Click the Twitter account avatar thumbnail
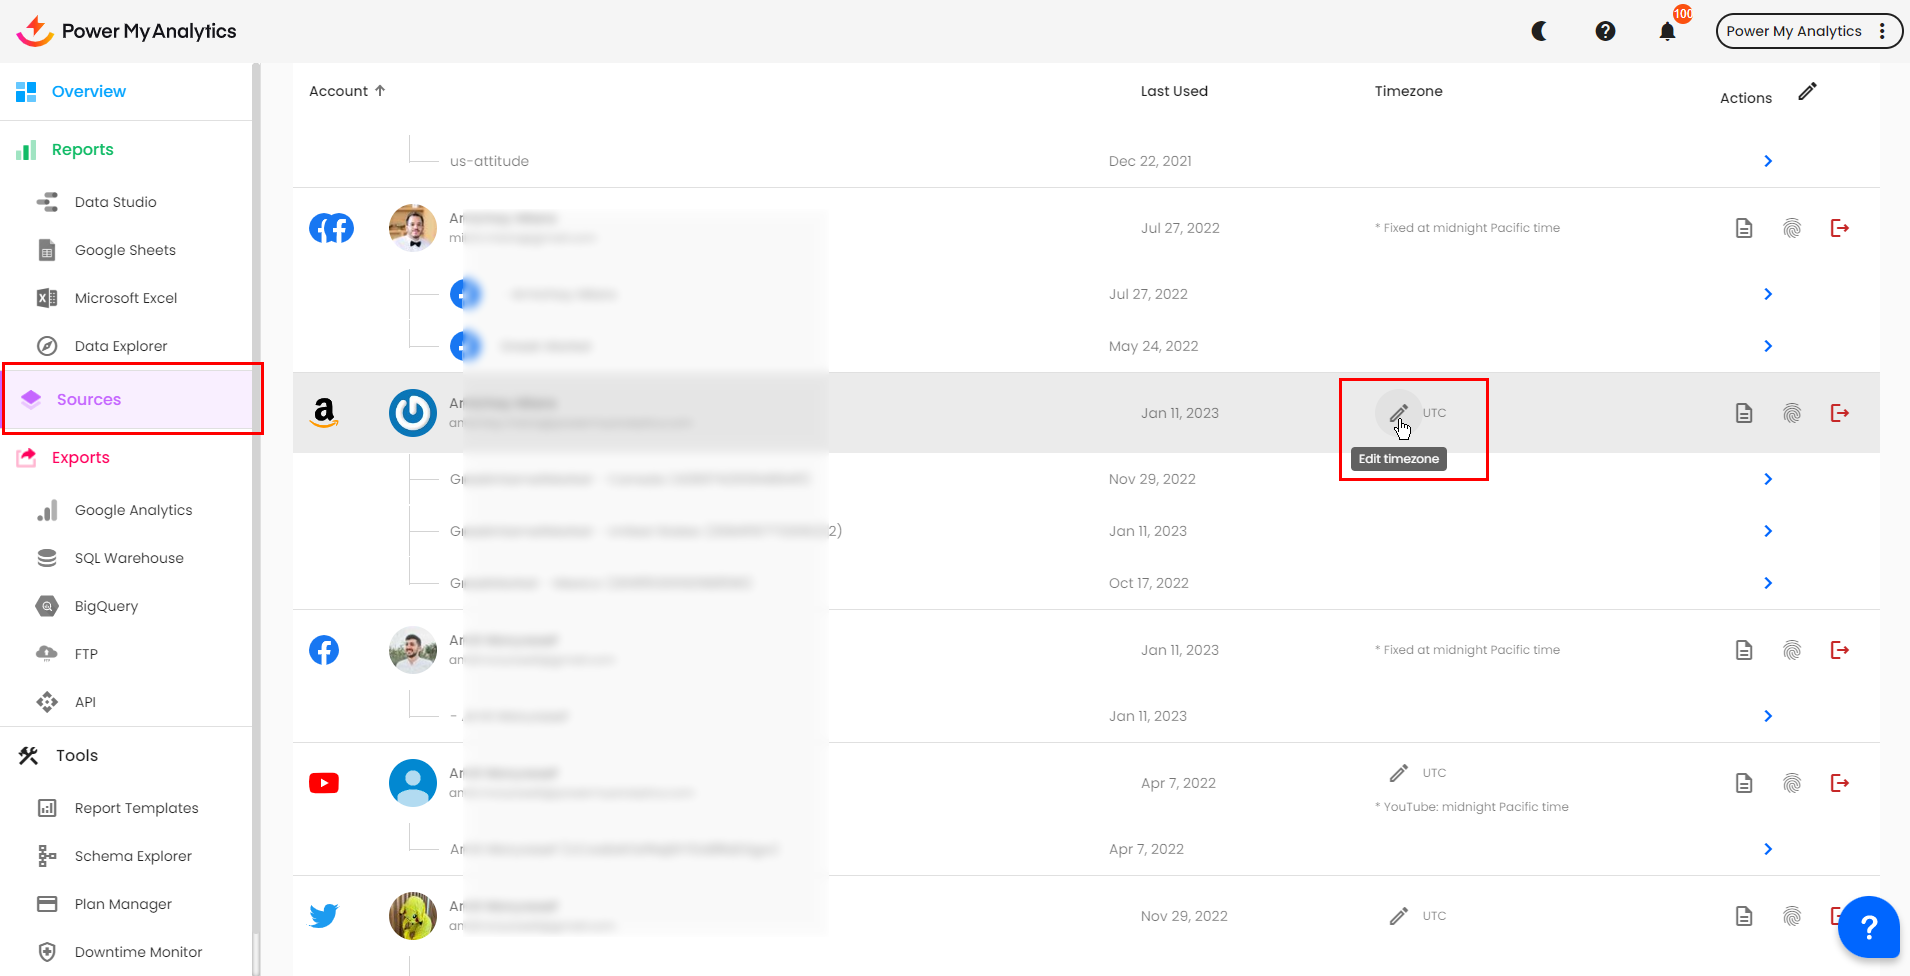This screenshot has width=1910, height=976. tap(412, 916)
